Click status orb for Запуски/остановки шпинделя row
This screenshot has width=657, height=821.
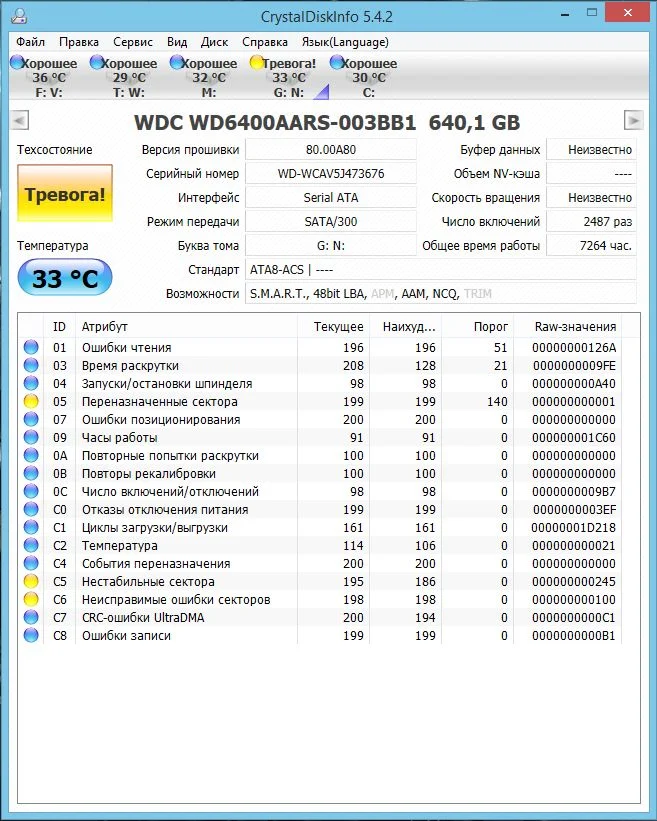click(31, 383)
